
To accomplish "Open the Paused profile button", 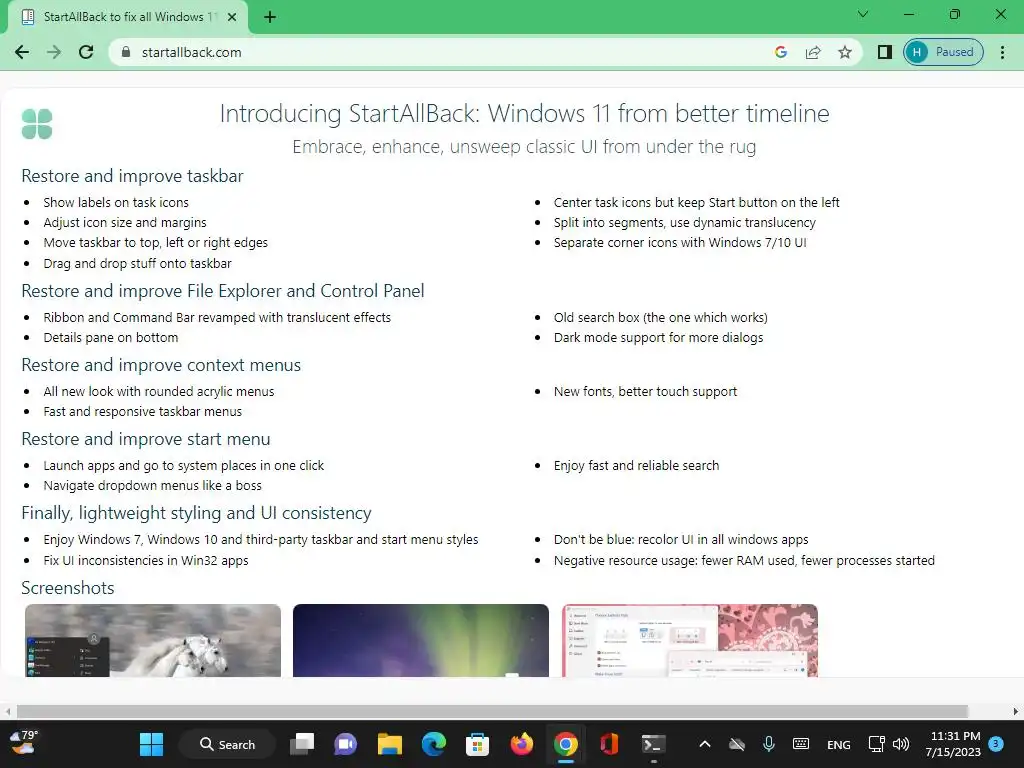I will click(x=943, y=52).
